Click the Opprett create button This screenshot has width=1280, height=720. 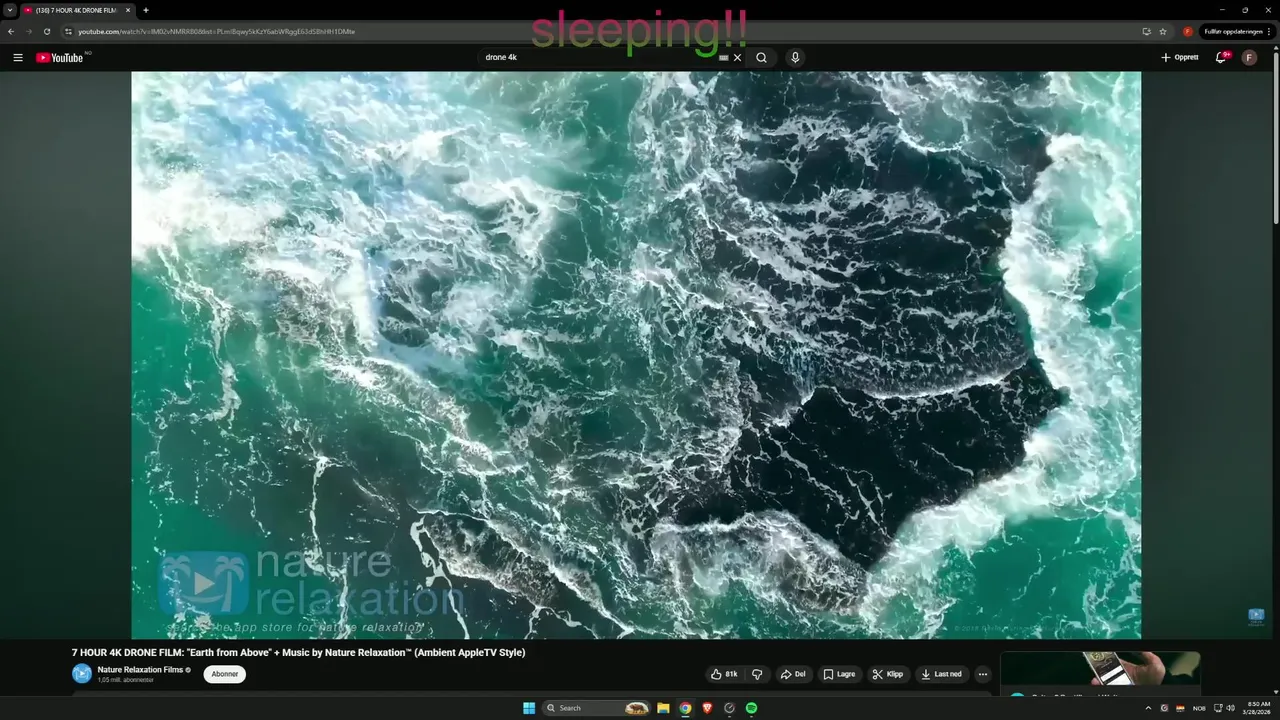pyautogui.click(x=1180, y=57)
